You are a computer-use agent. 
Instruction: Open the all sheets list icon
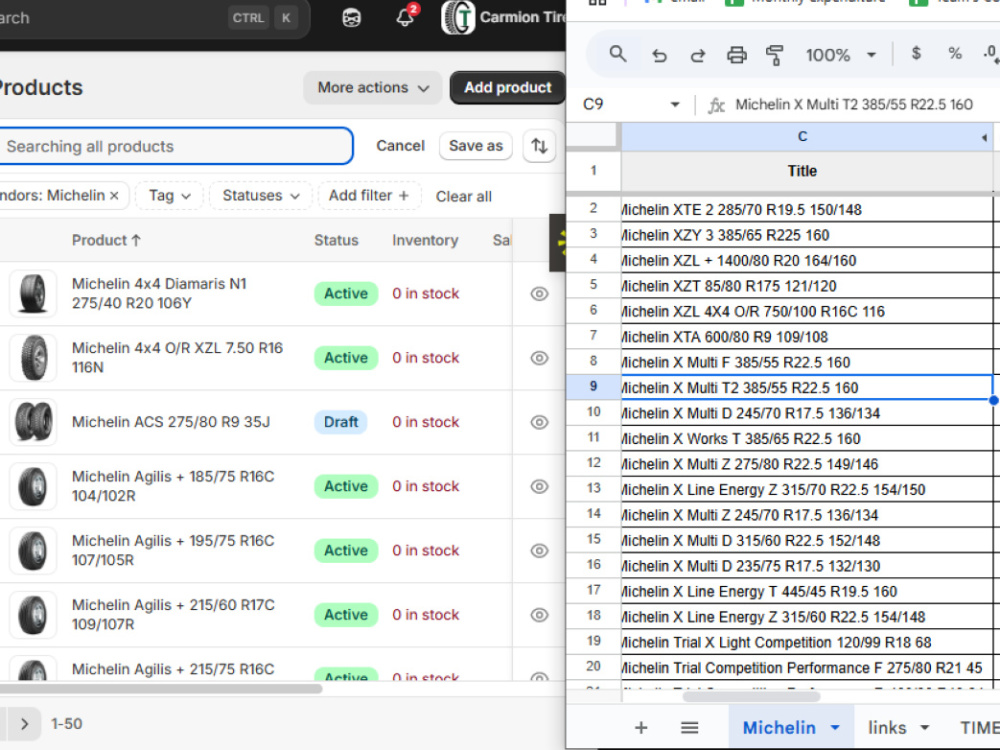click(x=689, y=728)
